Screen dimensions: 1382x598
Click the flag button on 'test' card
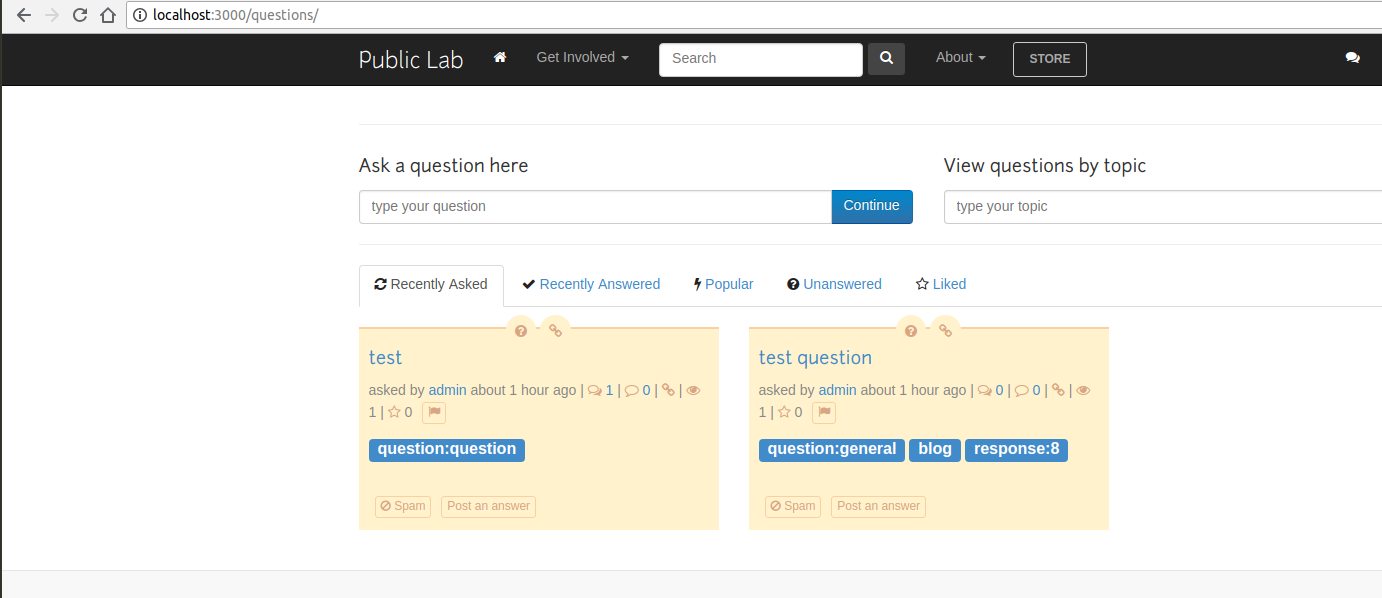434,412
